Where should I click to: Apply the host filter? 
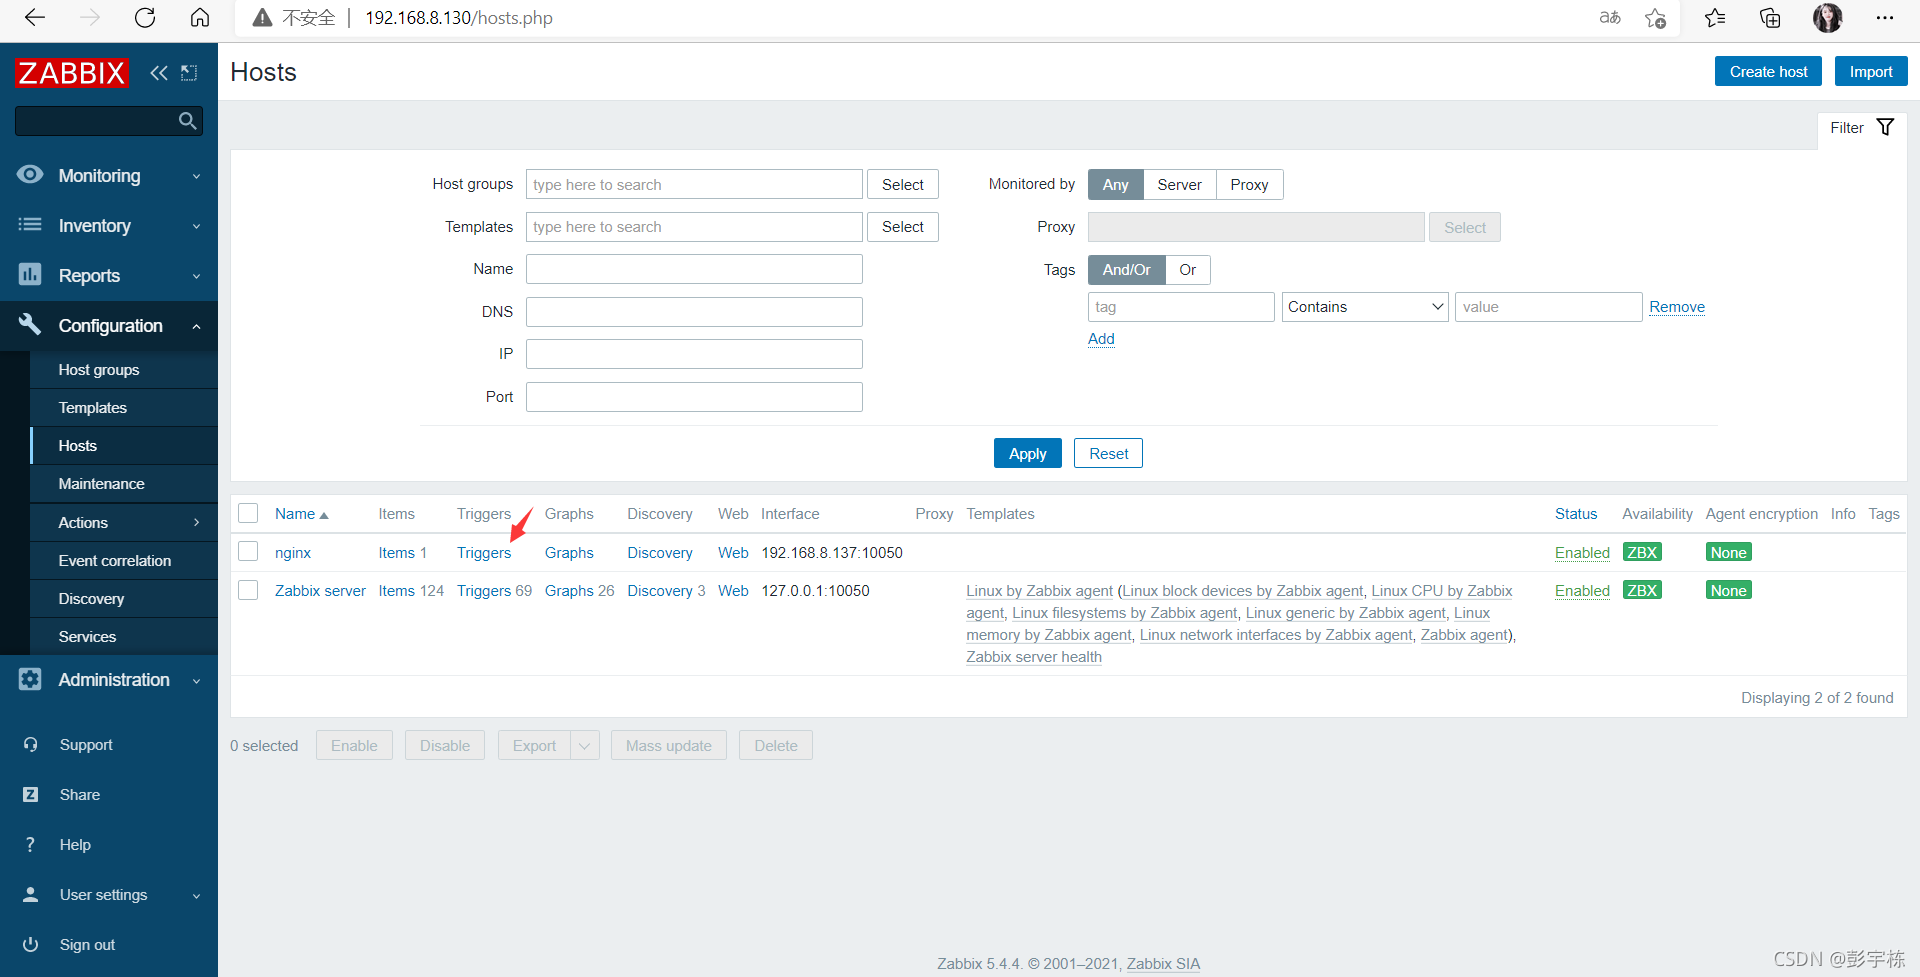click(1027, 454)
